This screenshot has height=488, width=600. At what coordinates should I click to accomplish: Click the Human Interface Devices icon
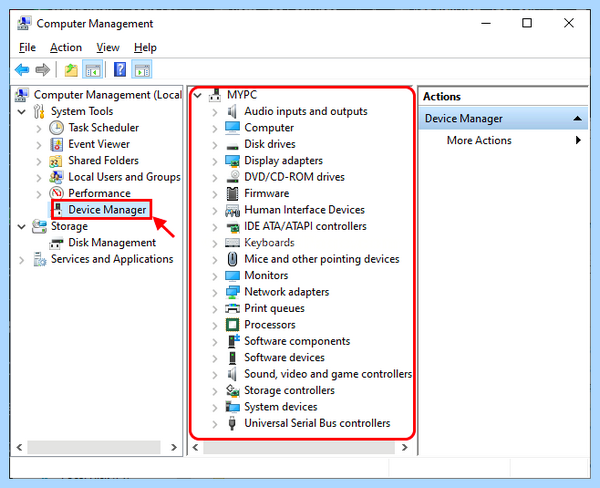pyautogui.click(x=232, y=210)
